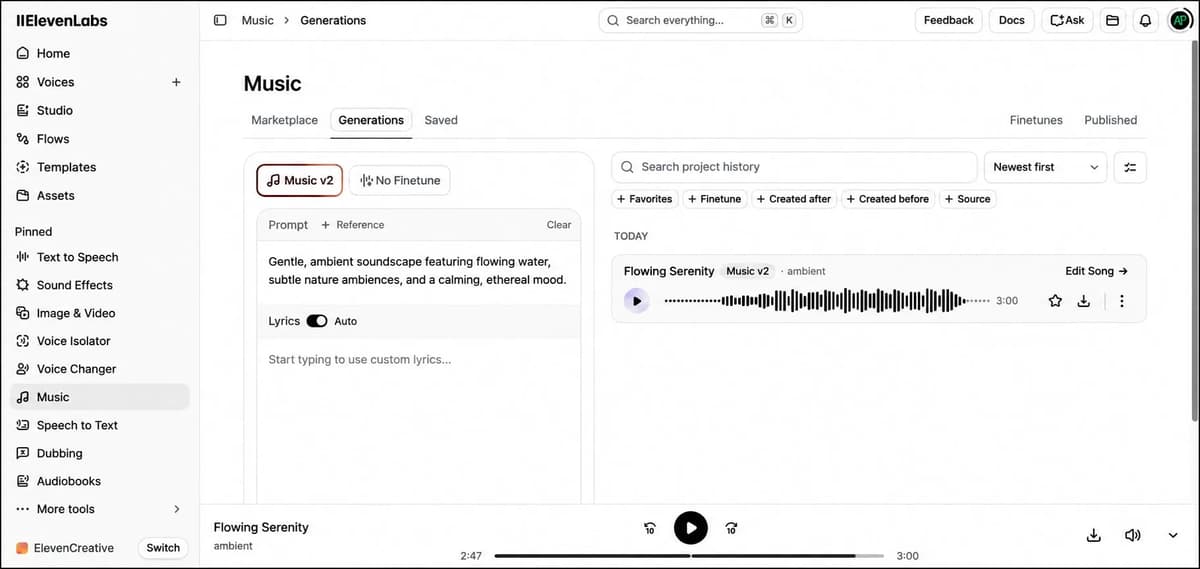Rewind 10 seconds in player
The width and height of the screenshot is (1200, 569).
650,528
